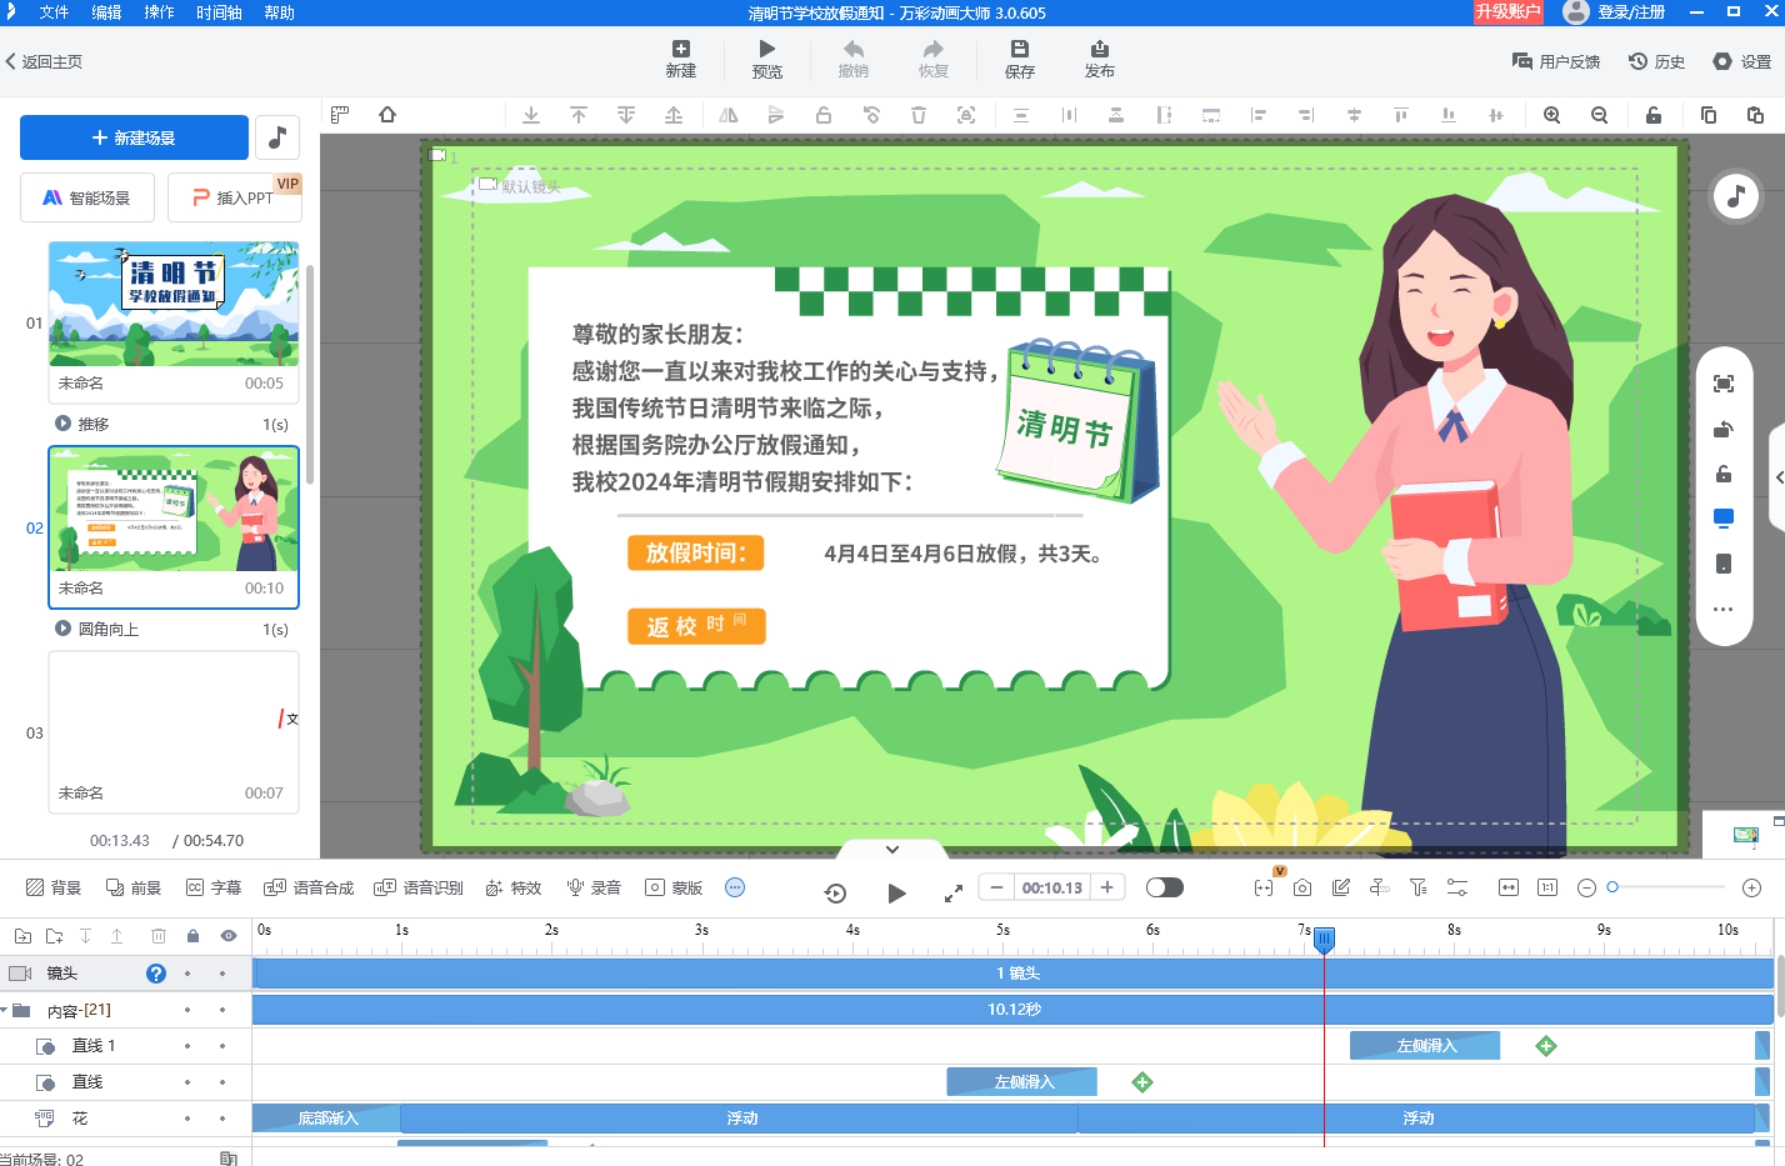
Task: Open more tools circle button after 蒙版
Action: pos(735,887)
